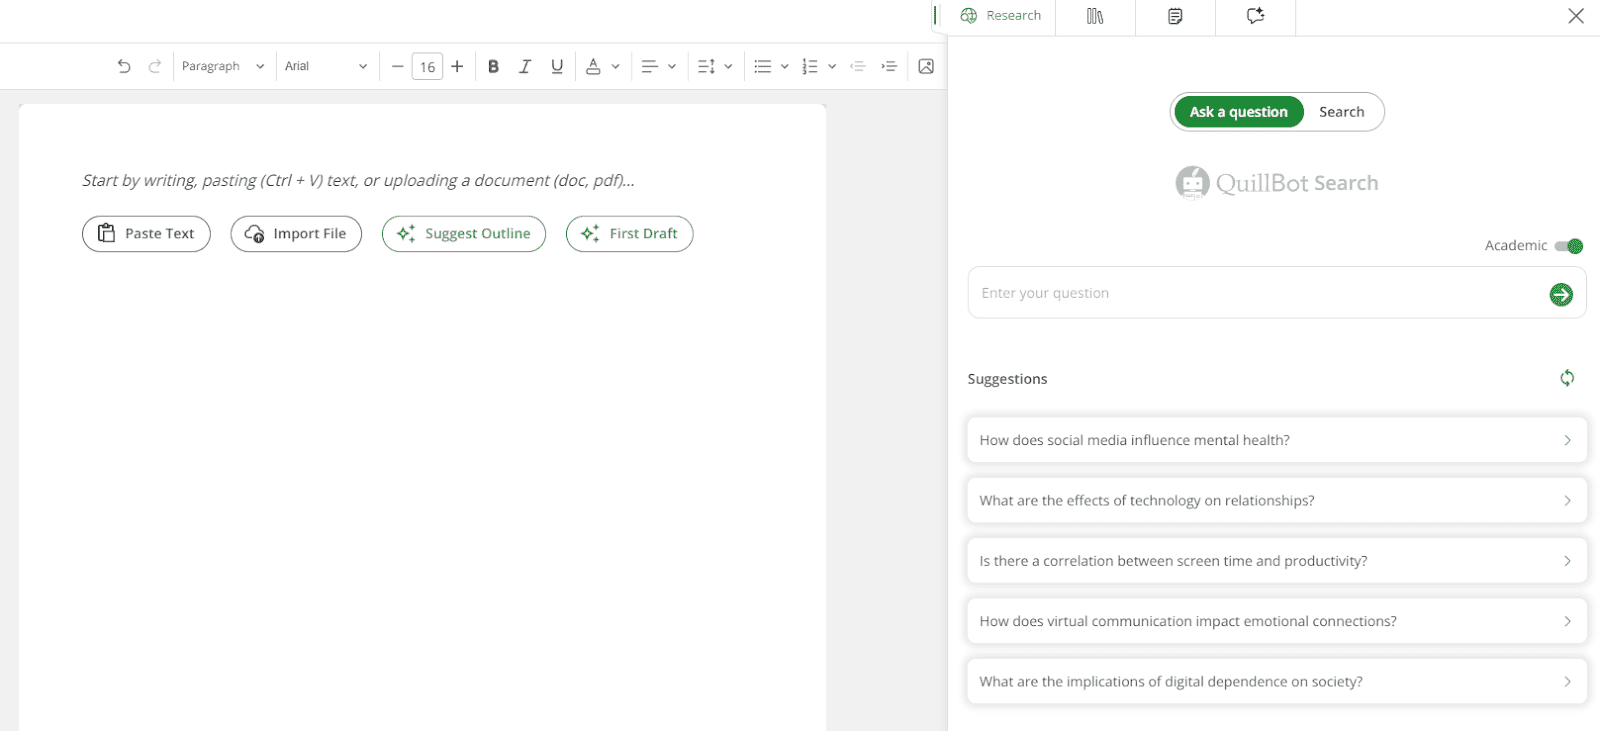
Task: Submit question with green arrow button
Action: (x=1561, y=294)
